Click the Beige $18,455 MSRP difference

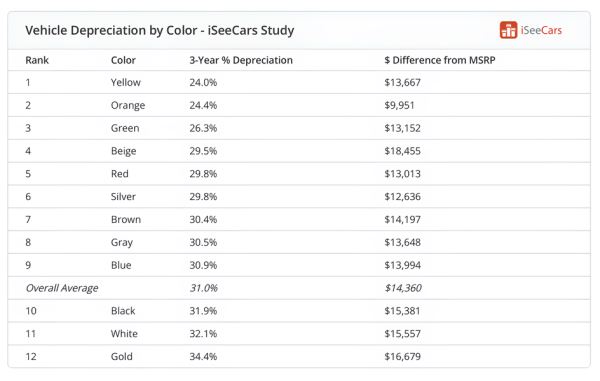[403, 151]
